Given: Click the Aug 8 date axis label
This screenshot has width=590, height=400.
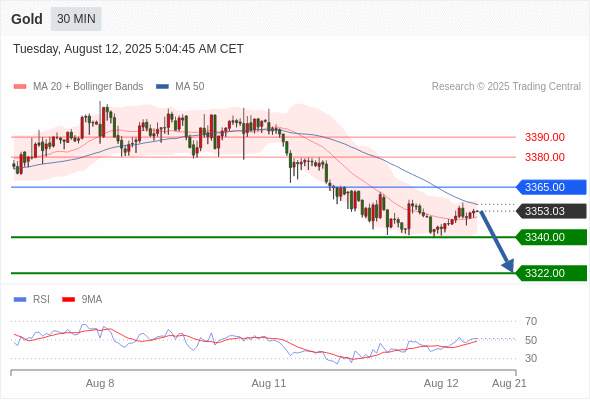Looking at the screenshot, I should click(100, 383).
